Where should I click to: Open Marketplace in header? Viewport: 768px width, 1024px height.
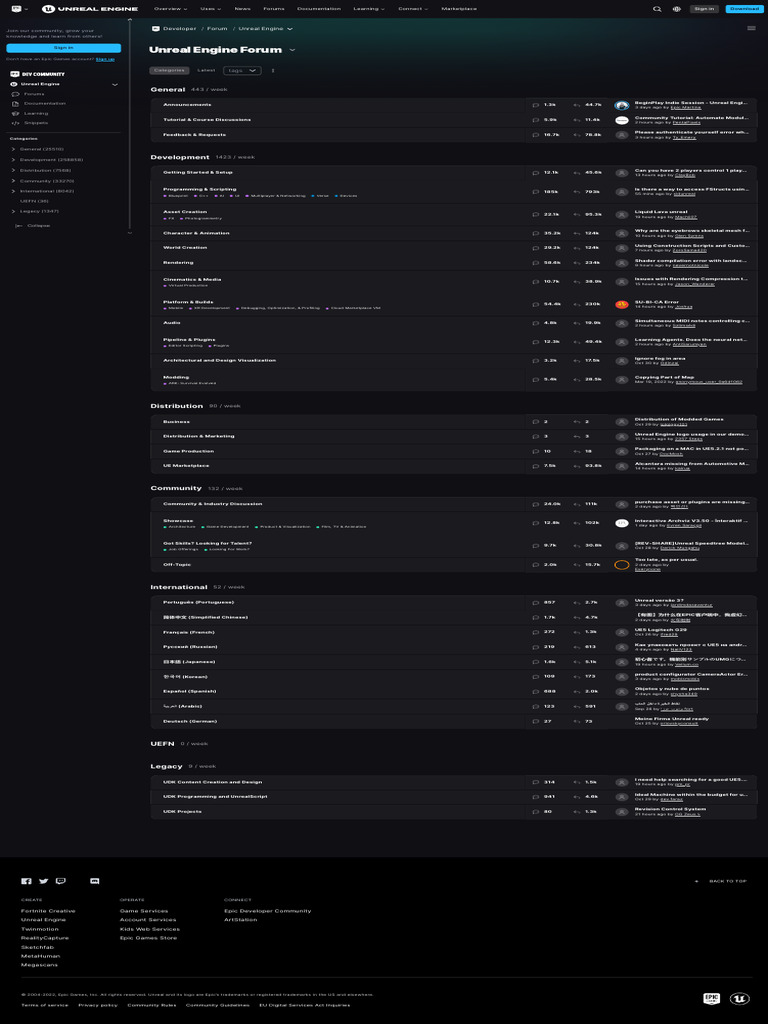point(459,9)
